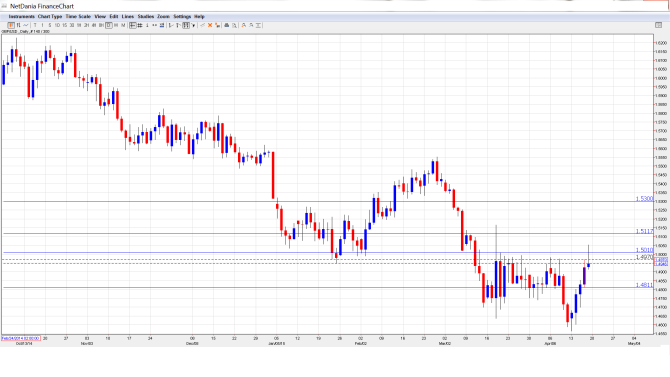The width and height of the screenshot is (670, 377).
Task: Open the Lines menu
Action: point(128,17)
